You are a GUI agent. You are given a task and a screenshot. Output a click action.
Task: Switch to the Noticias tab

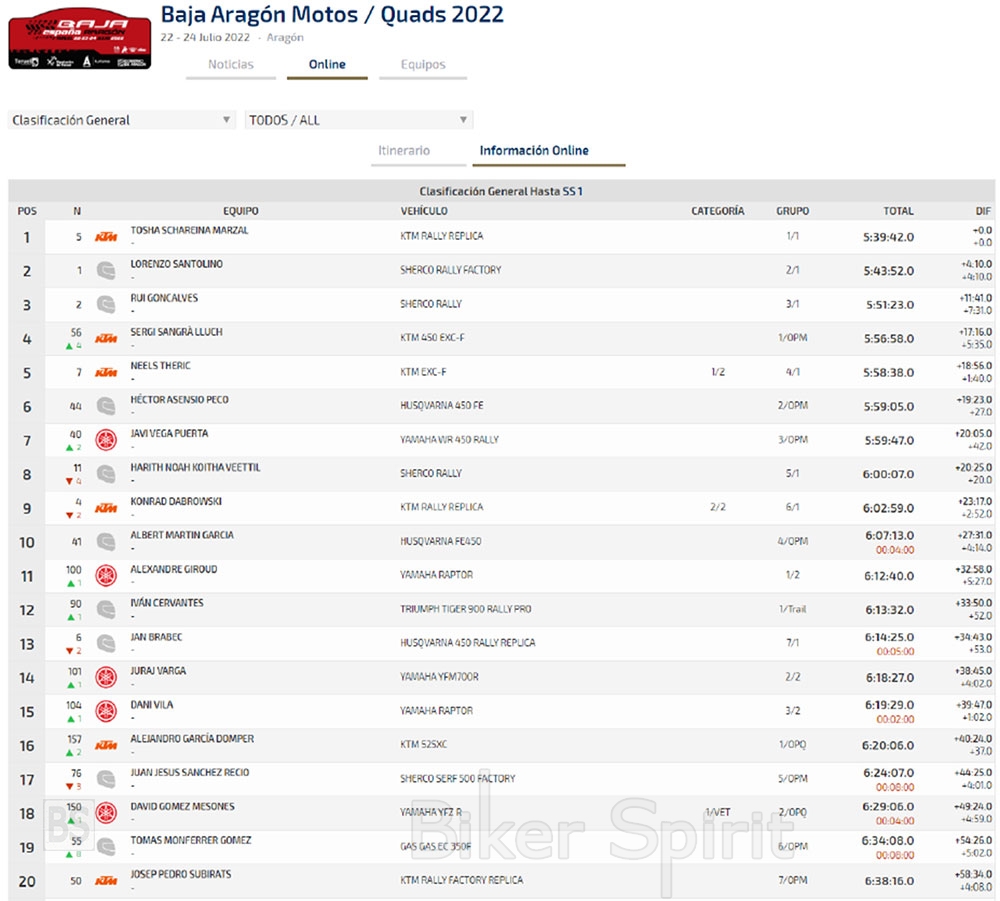(x=230, y=65)
